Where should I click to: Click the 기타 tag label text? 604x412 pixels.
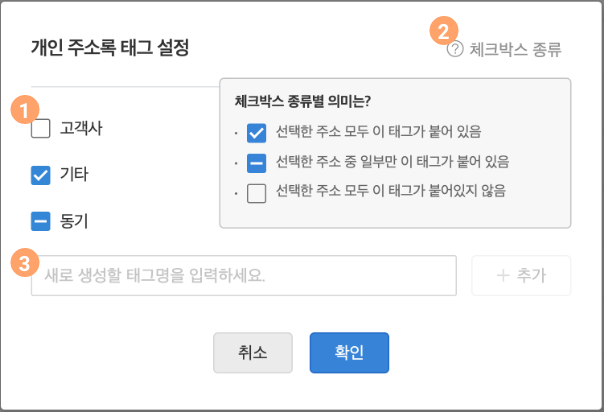click(x=74, y=174)
